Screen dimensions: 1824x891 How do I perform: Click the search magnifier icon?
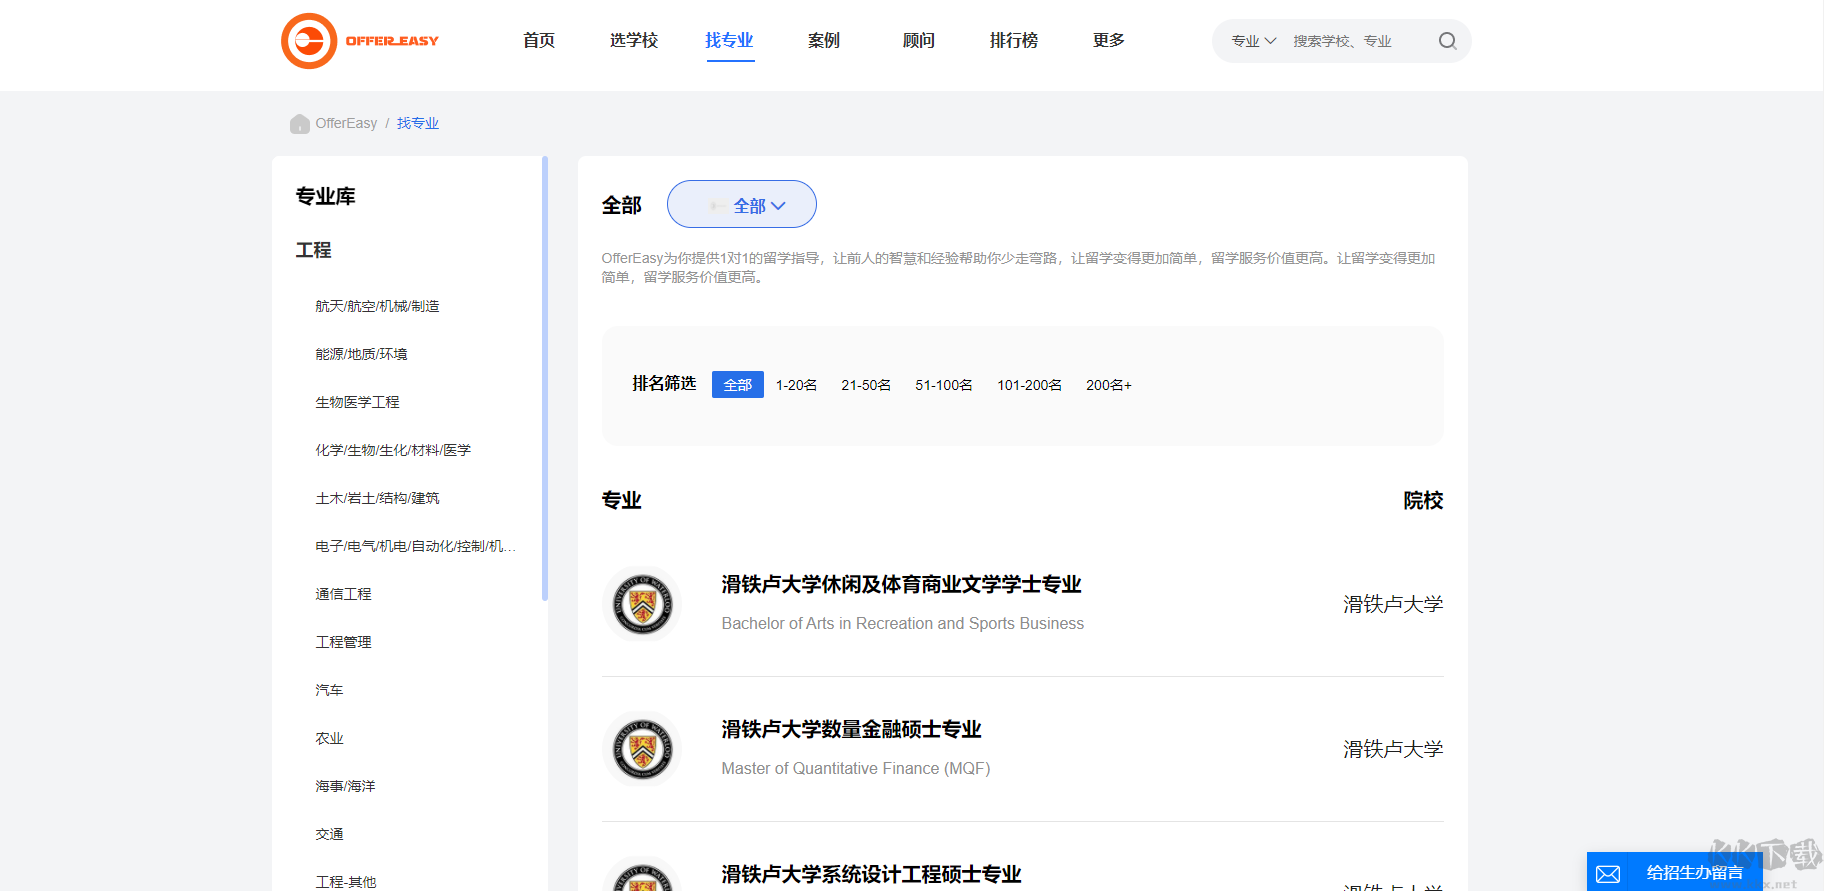(1447, 41)
